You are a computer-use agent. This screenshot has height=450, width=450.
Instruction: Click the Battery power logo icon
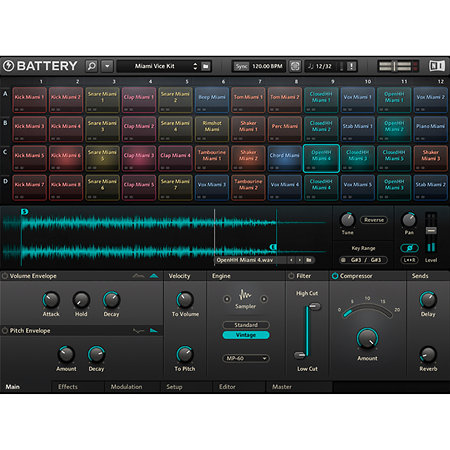coord(8,66)
